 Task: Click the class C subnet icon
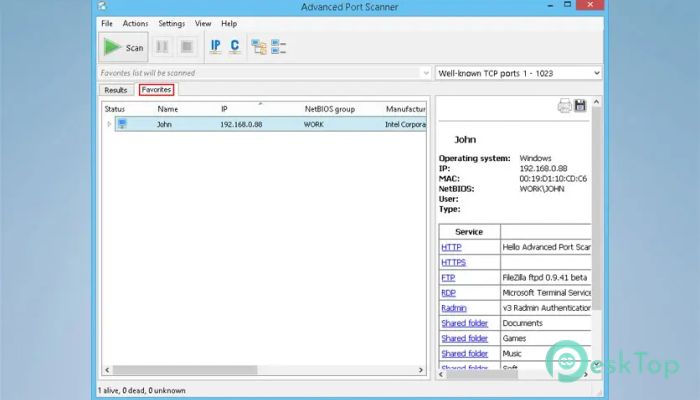[x=235, y=46]
